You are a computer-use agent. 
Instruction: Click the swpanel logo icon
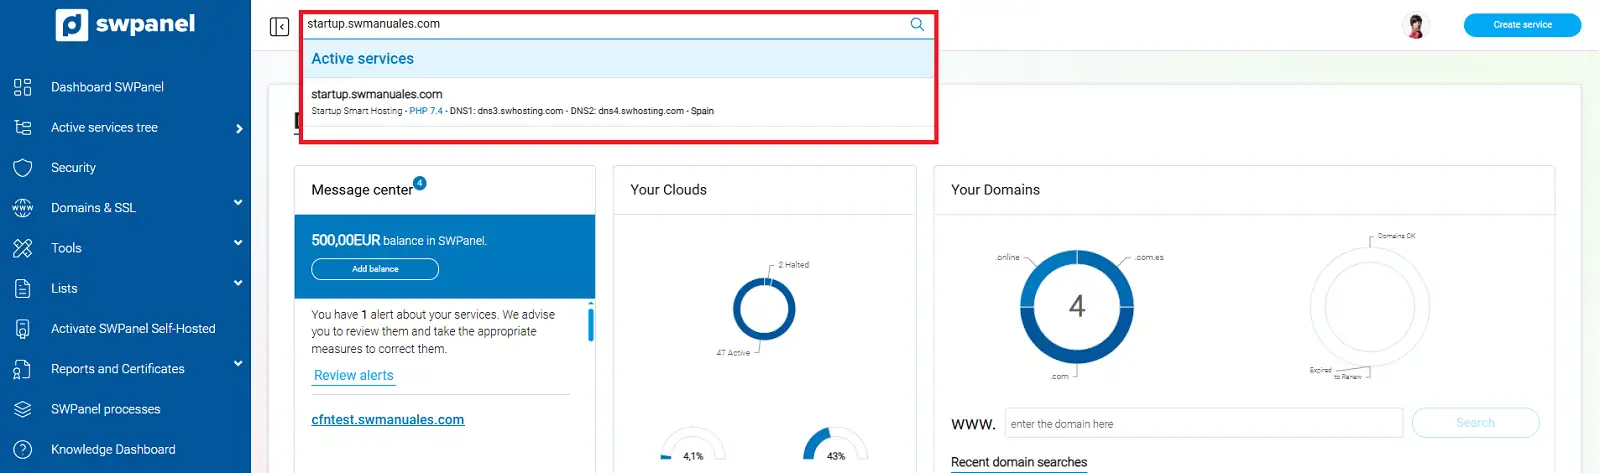point(72,25)
